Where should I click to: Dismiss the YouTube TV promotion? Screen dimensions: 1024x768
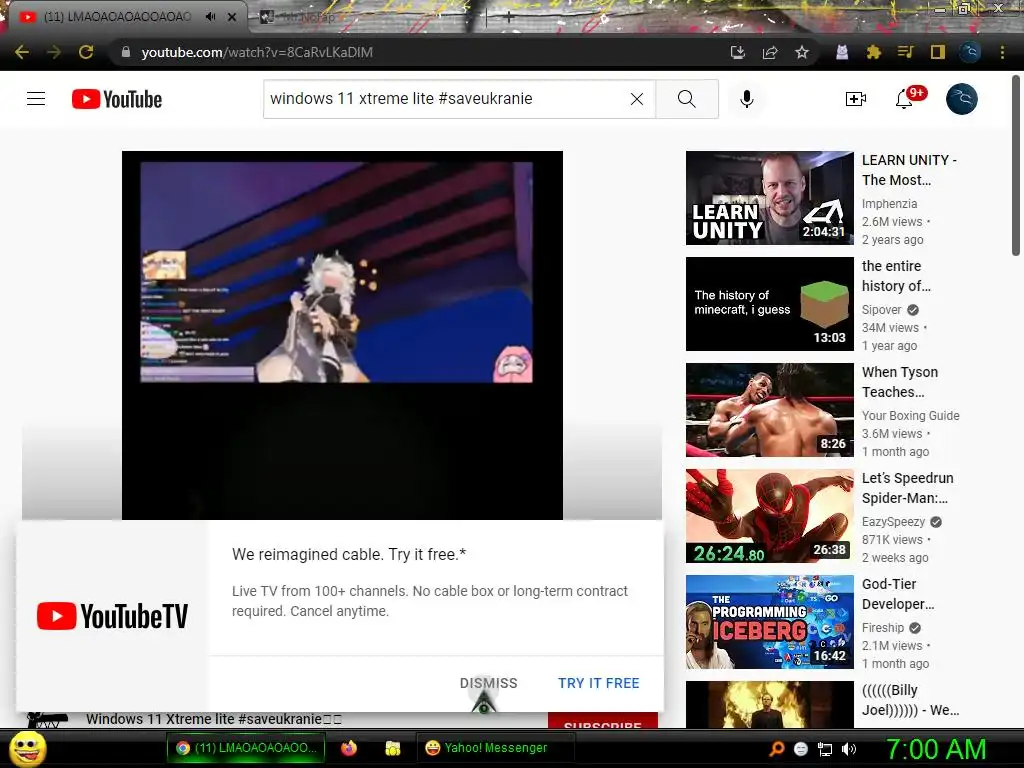tap(488, 683)
